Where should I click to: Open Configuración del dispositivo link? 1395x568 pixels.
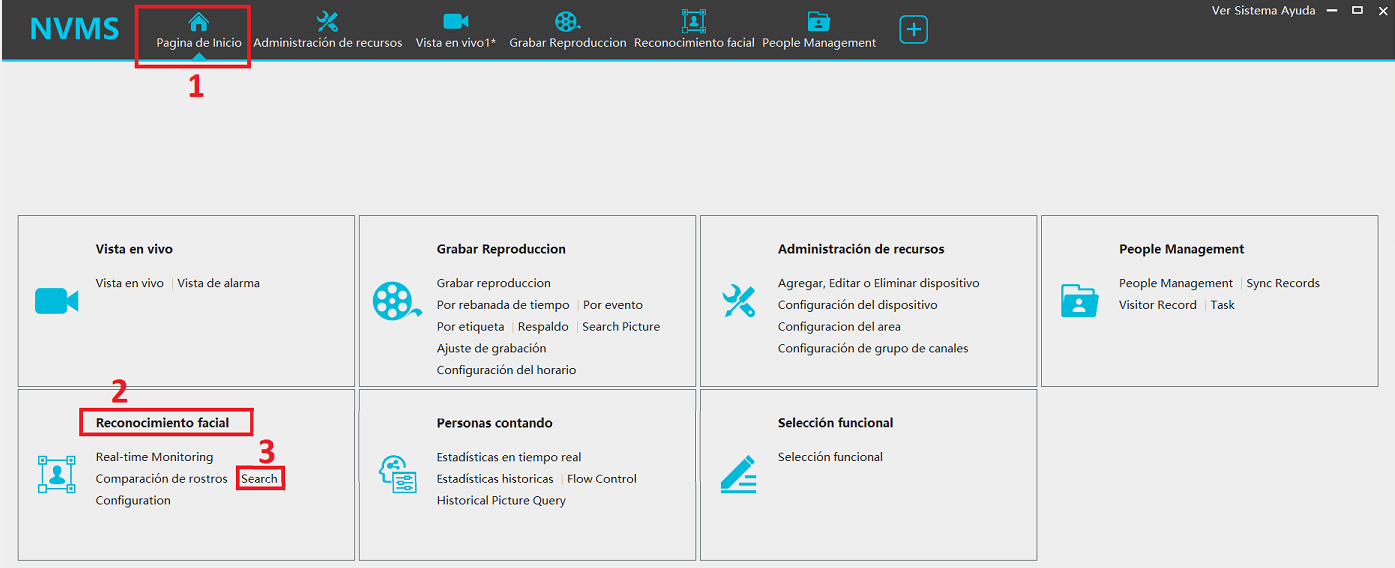tap(857, 305)
